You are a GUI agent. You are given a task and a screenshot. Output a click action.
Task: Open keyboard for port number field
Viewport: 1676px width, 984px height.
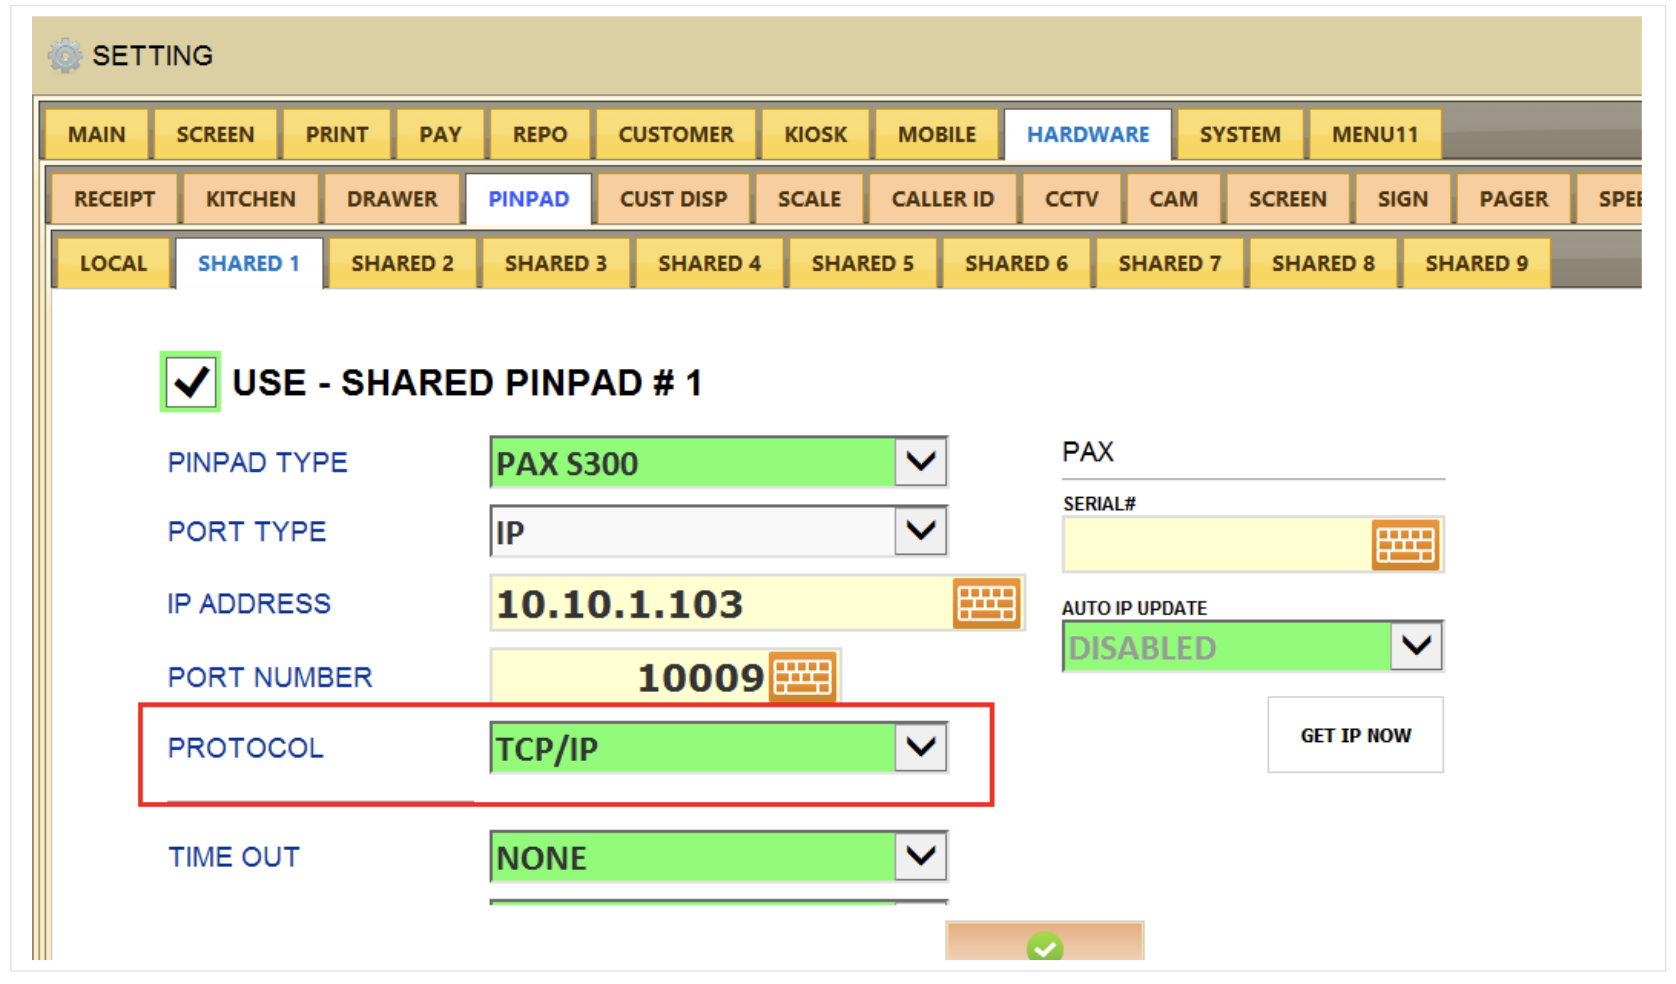(x=803, y=677)
